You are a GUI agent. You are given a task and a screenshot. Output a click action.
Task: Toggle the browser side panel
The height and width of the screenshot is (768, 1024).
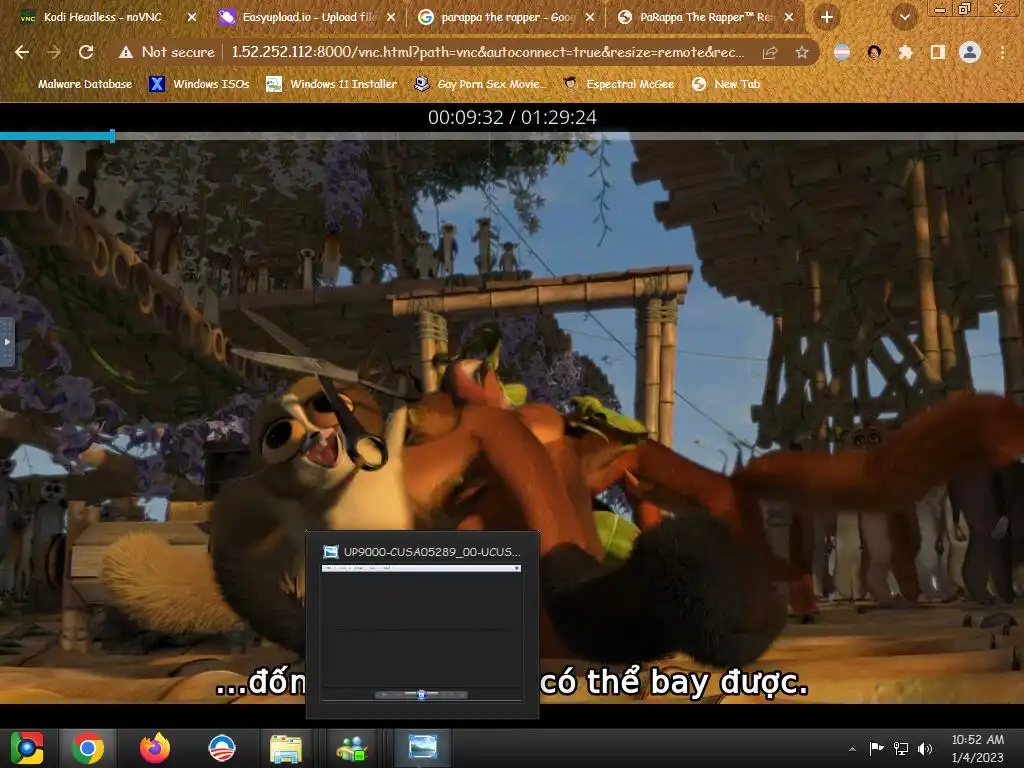pyautogui.click(x=938, y=52)
